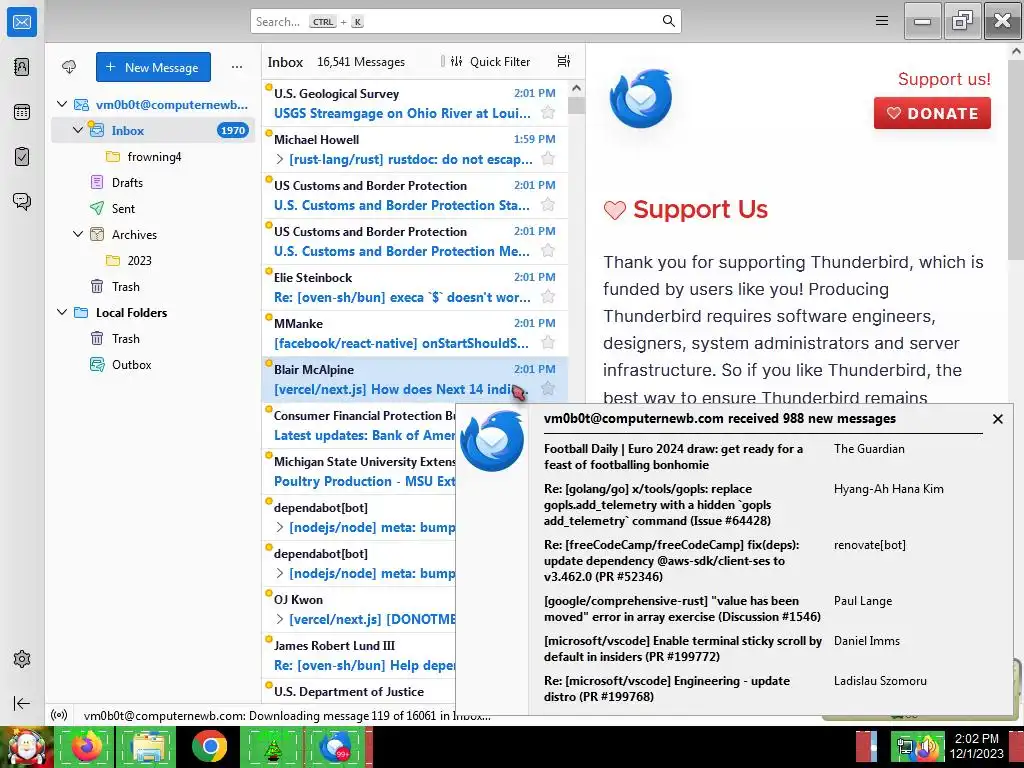Open the Michigan State University Poultry message

359,471
